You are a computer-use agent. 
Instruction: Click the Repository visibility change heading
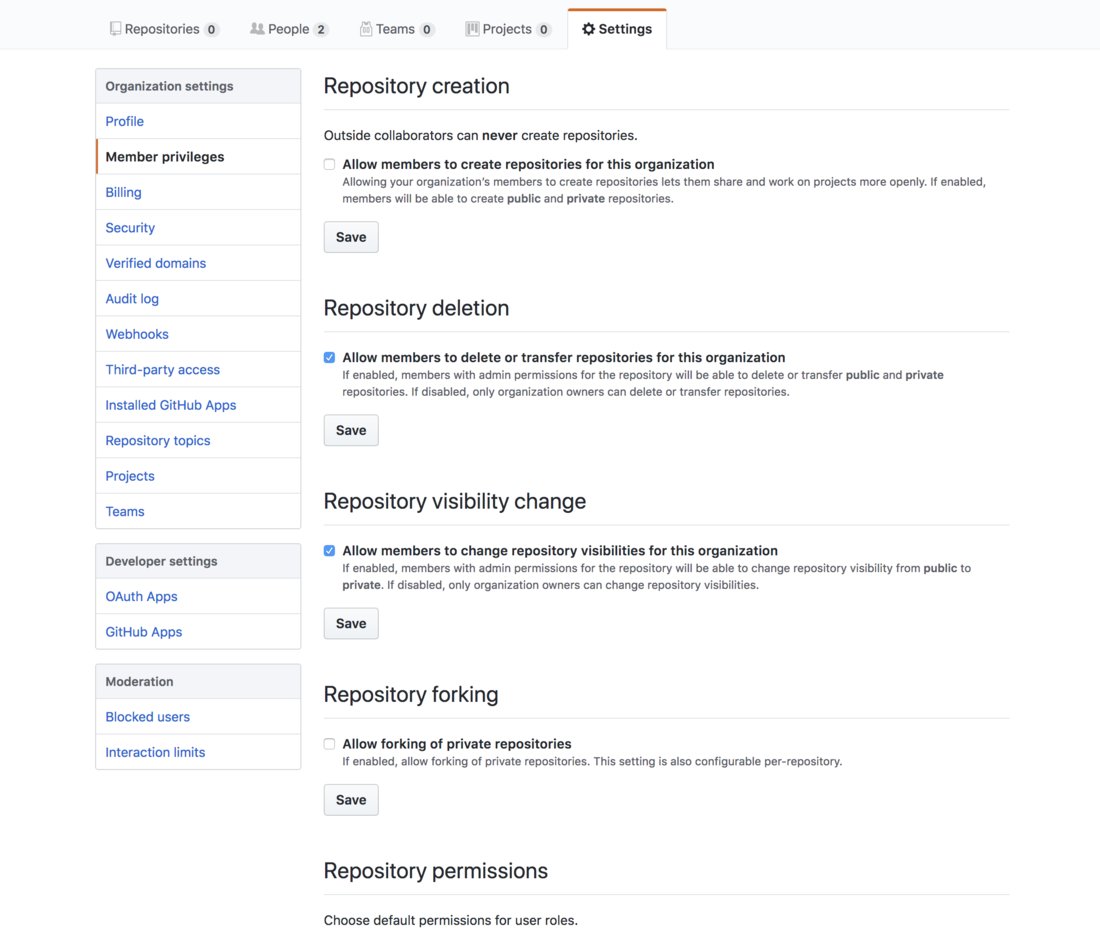coord(455,501)
